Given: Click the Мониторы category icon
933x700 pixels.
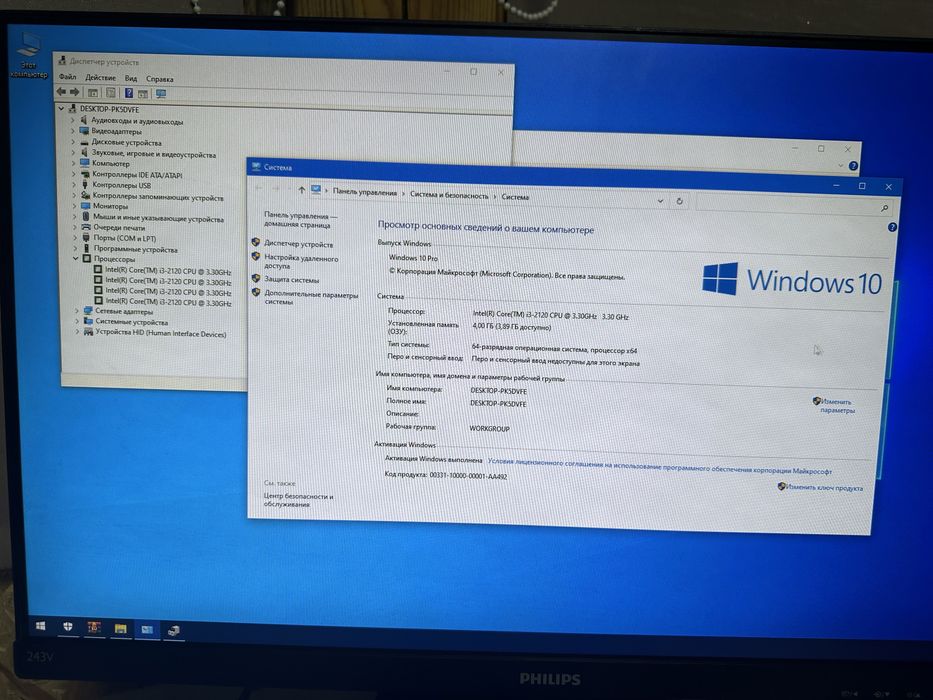Looking at the screenshot, I should point(85,206).
